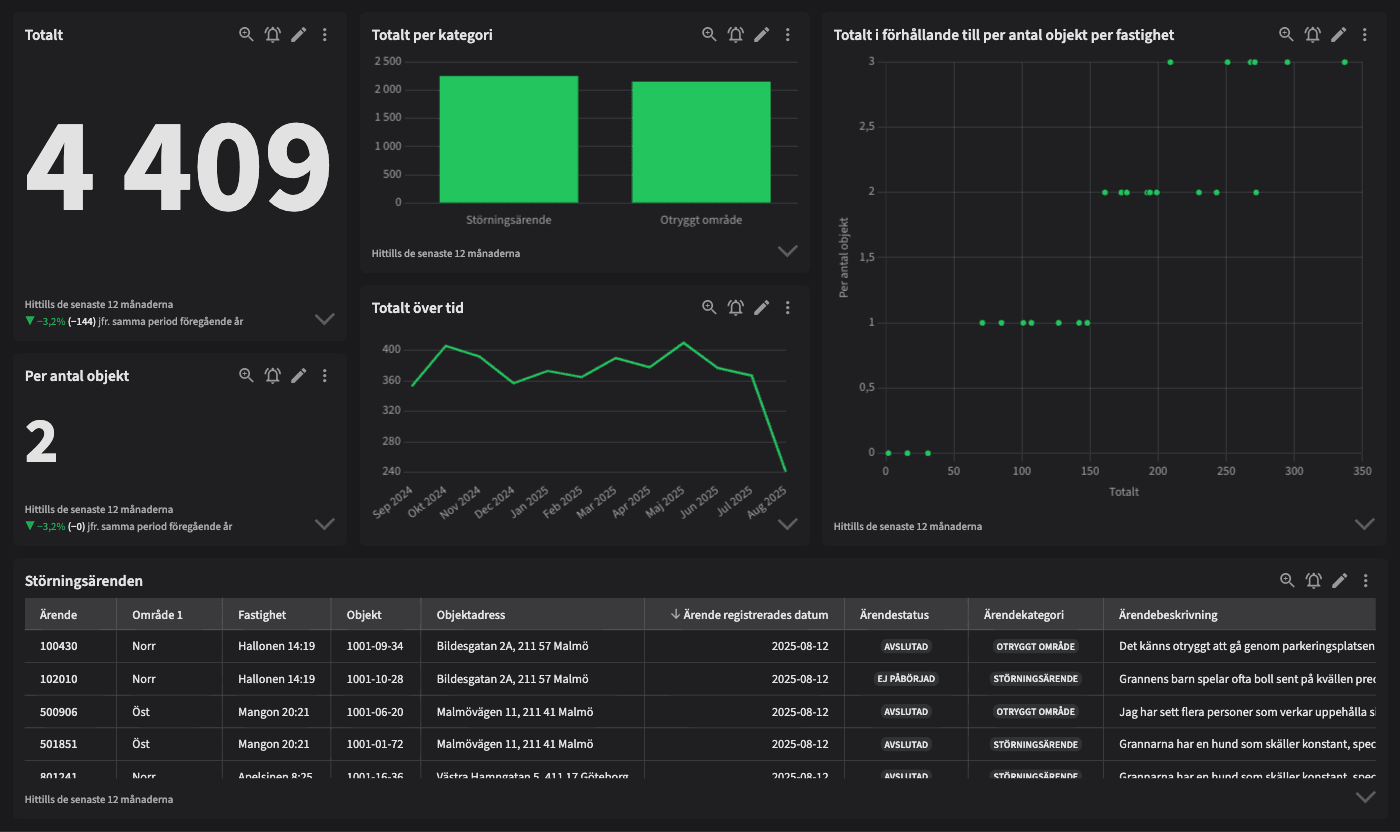The height and width of the screenshot is (832, 1400).
Task: Open three-dot menu on Per antal objekt
Action: [325, 376]
